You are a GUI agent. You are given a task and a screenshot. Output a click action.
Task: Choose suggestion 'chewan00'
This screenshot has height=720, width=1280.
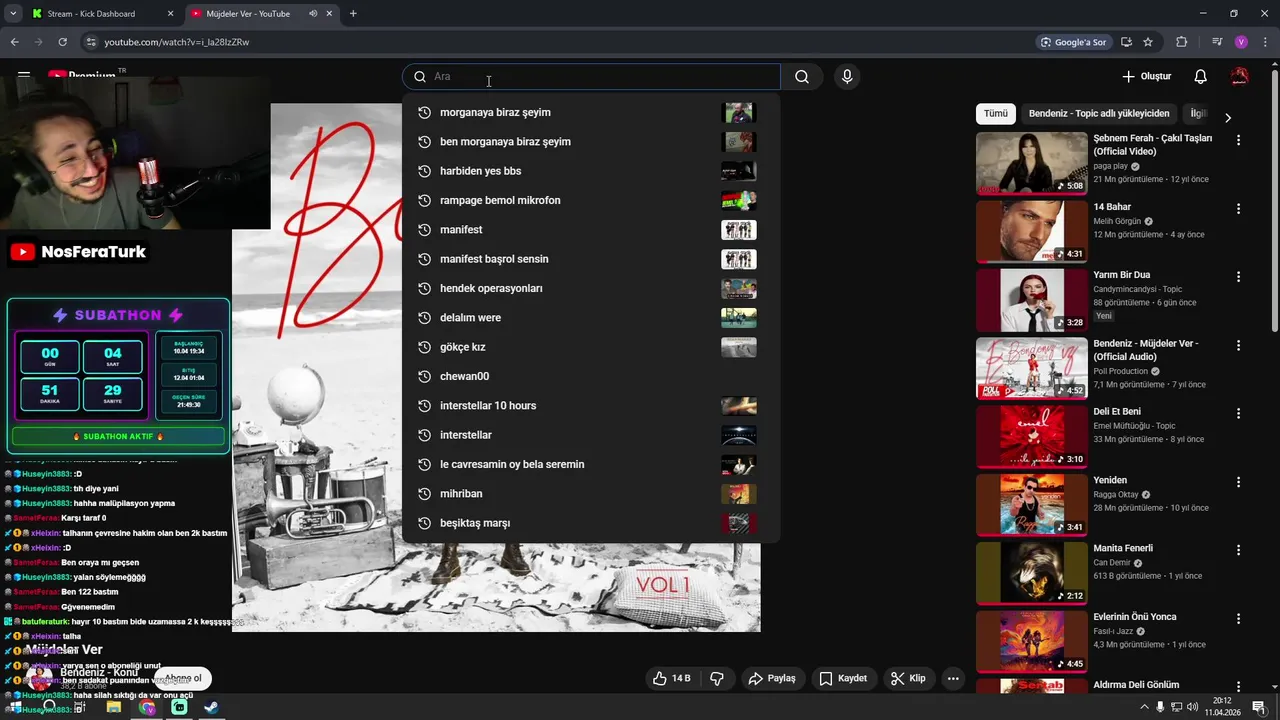click(x=591, y=376)
